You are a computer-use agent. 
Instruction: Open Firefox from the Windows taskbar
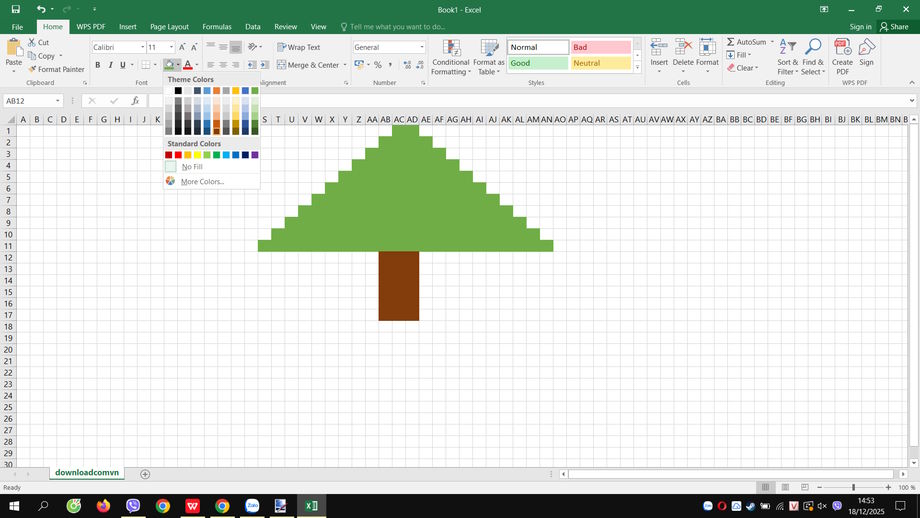tap(104, 506)
